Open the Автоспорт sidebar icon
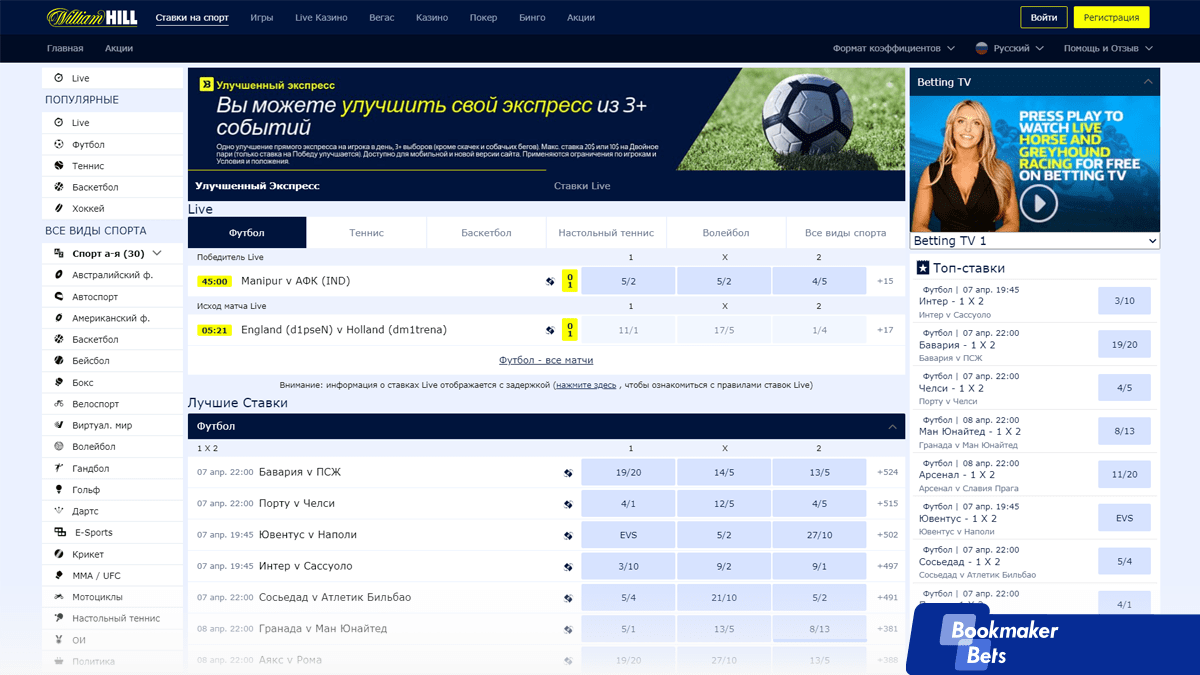This screenshot has width=1200, height=675. (x=59, y=297)
